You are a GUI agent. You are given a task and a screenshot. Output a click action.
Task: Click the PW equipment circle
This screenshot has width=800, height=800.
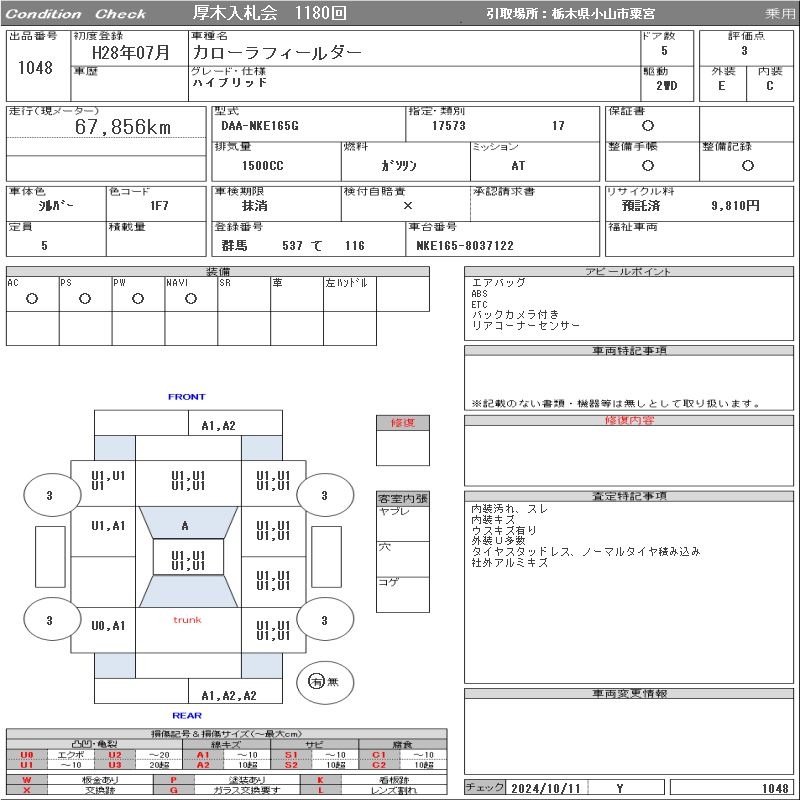(x=138, y=298)
